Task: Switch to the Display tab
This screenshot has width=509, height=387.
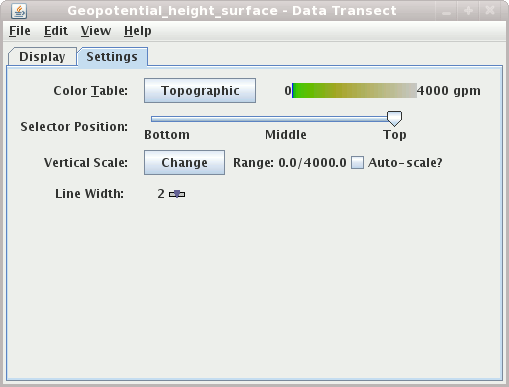Action: point(42,57)
